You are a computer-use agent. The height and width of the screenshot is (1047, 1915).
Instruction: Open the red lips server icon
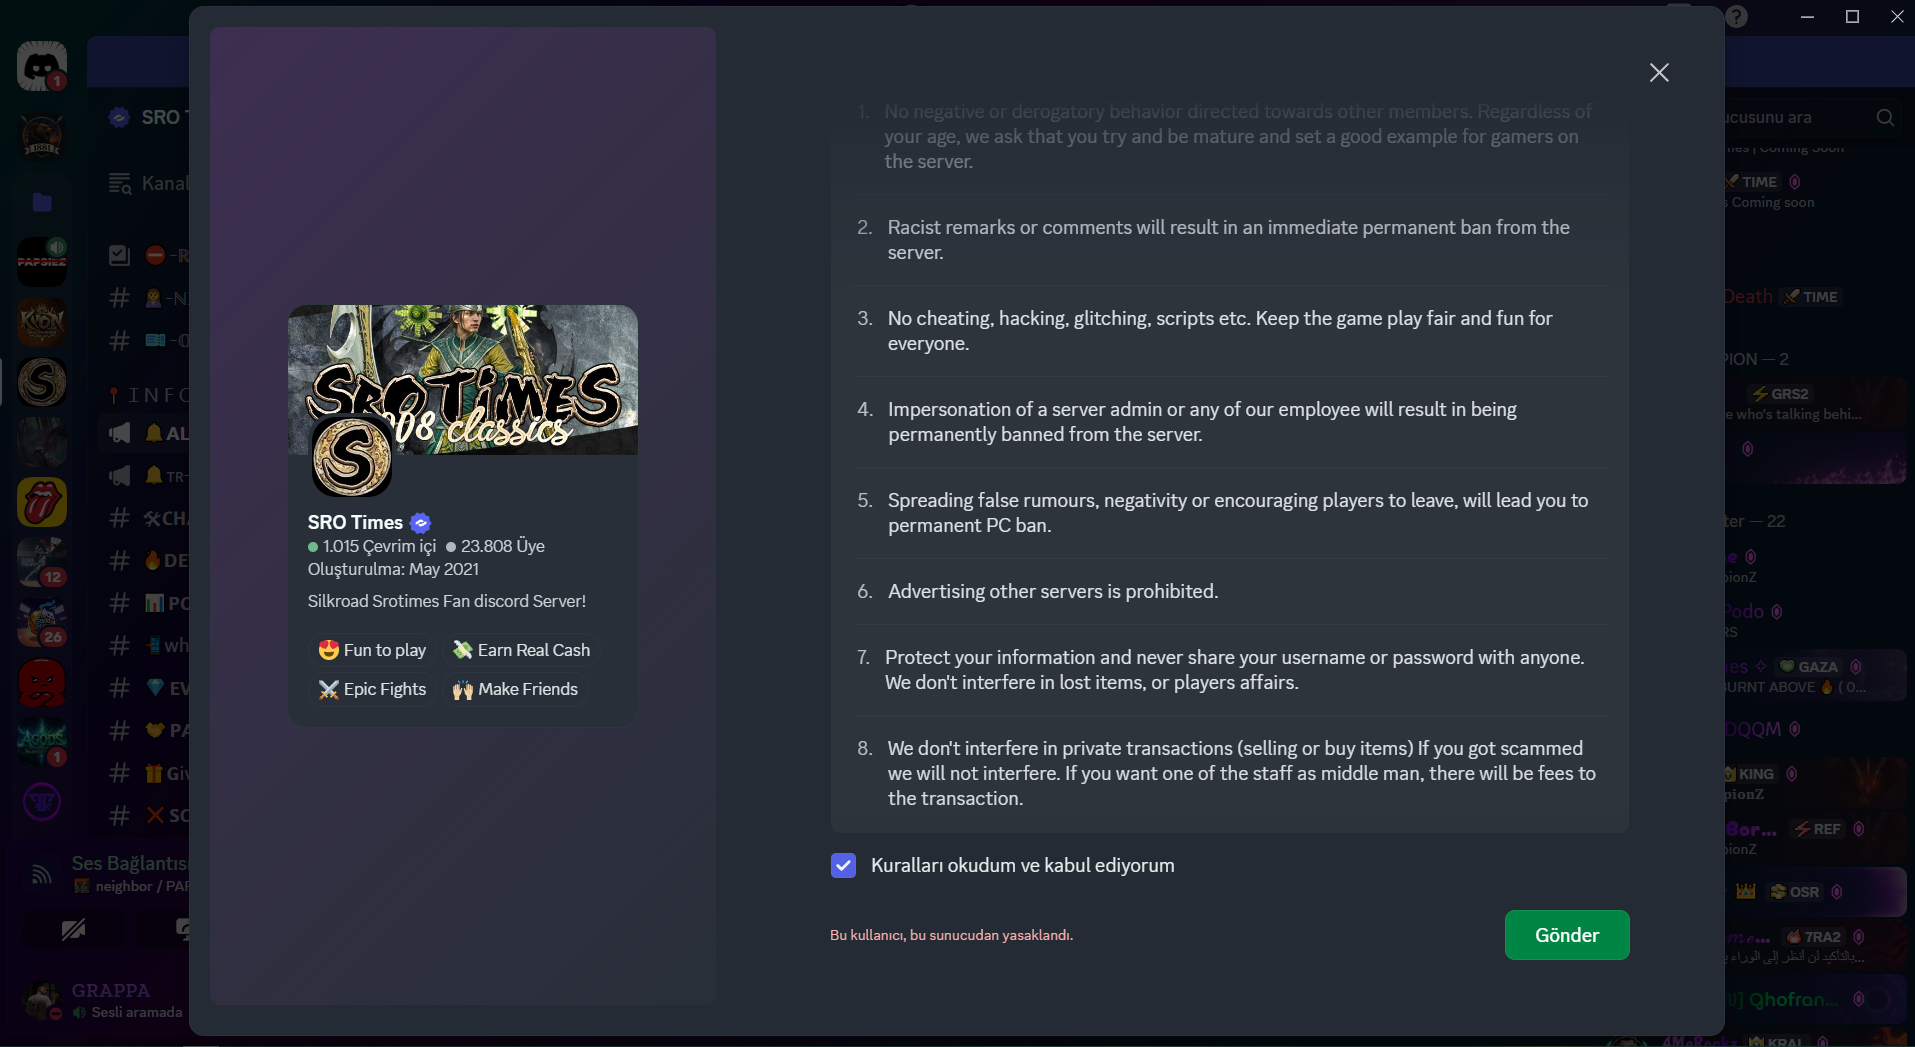tap(41, 502)
